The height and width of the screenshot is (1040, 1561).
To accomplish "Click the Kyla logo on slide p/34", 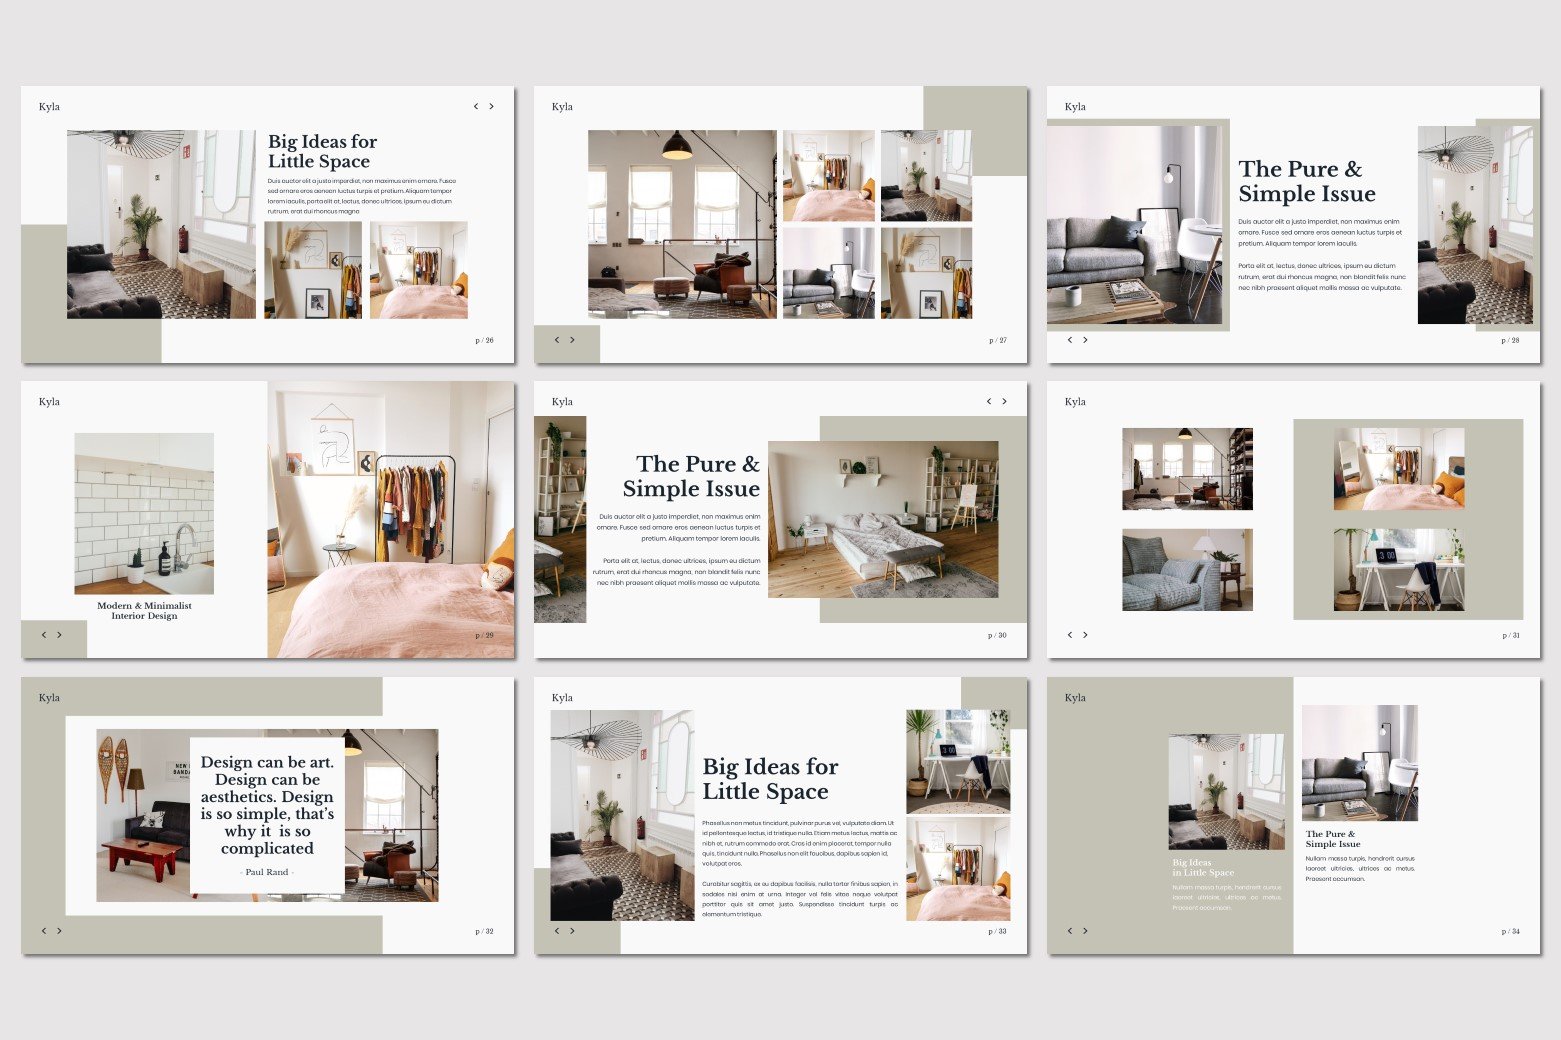I will [1075, 698].
